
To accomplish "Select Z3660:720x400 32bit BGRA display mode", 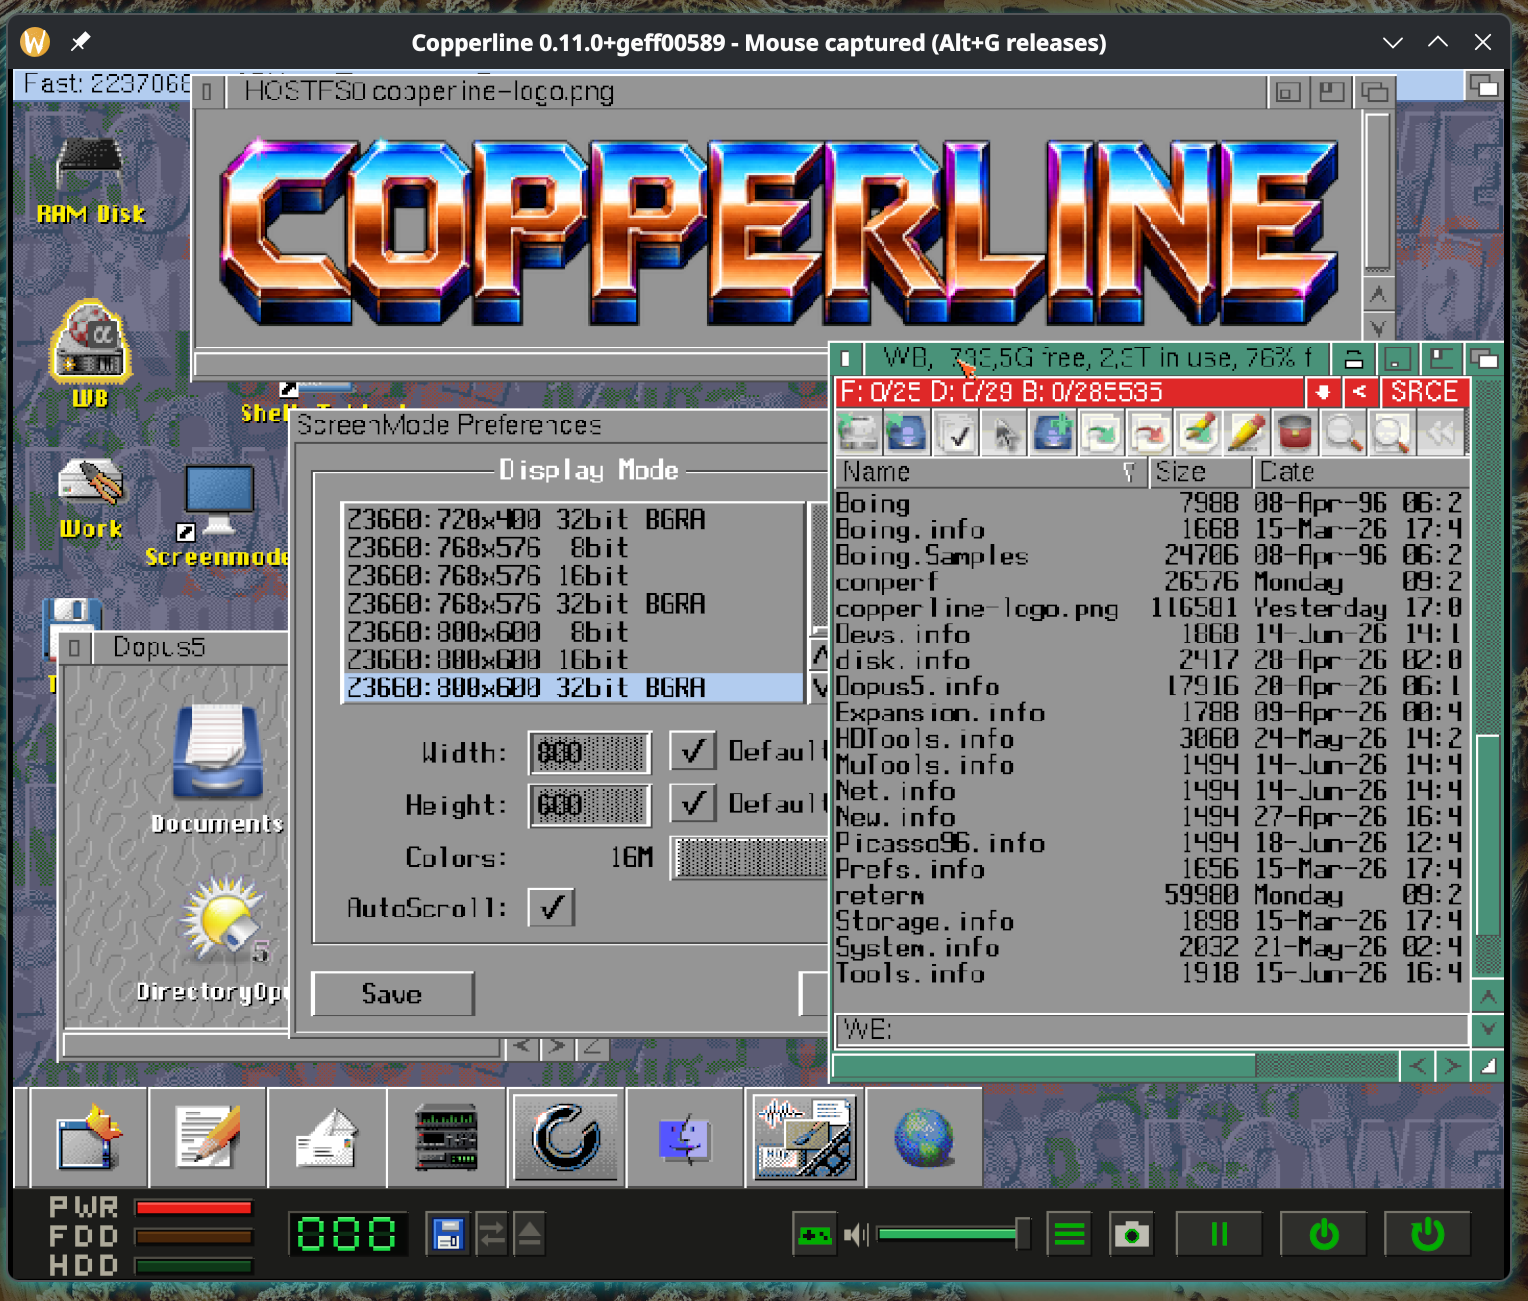I will click(x=573, y=519).
